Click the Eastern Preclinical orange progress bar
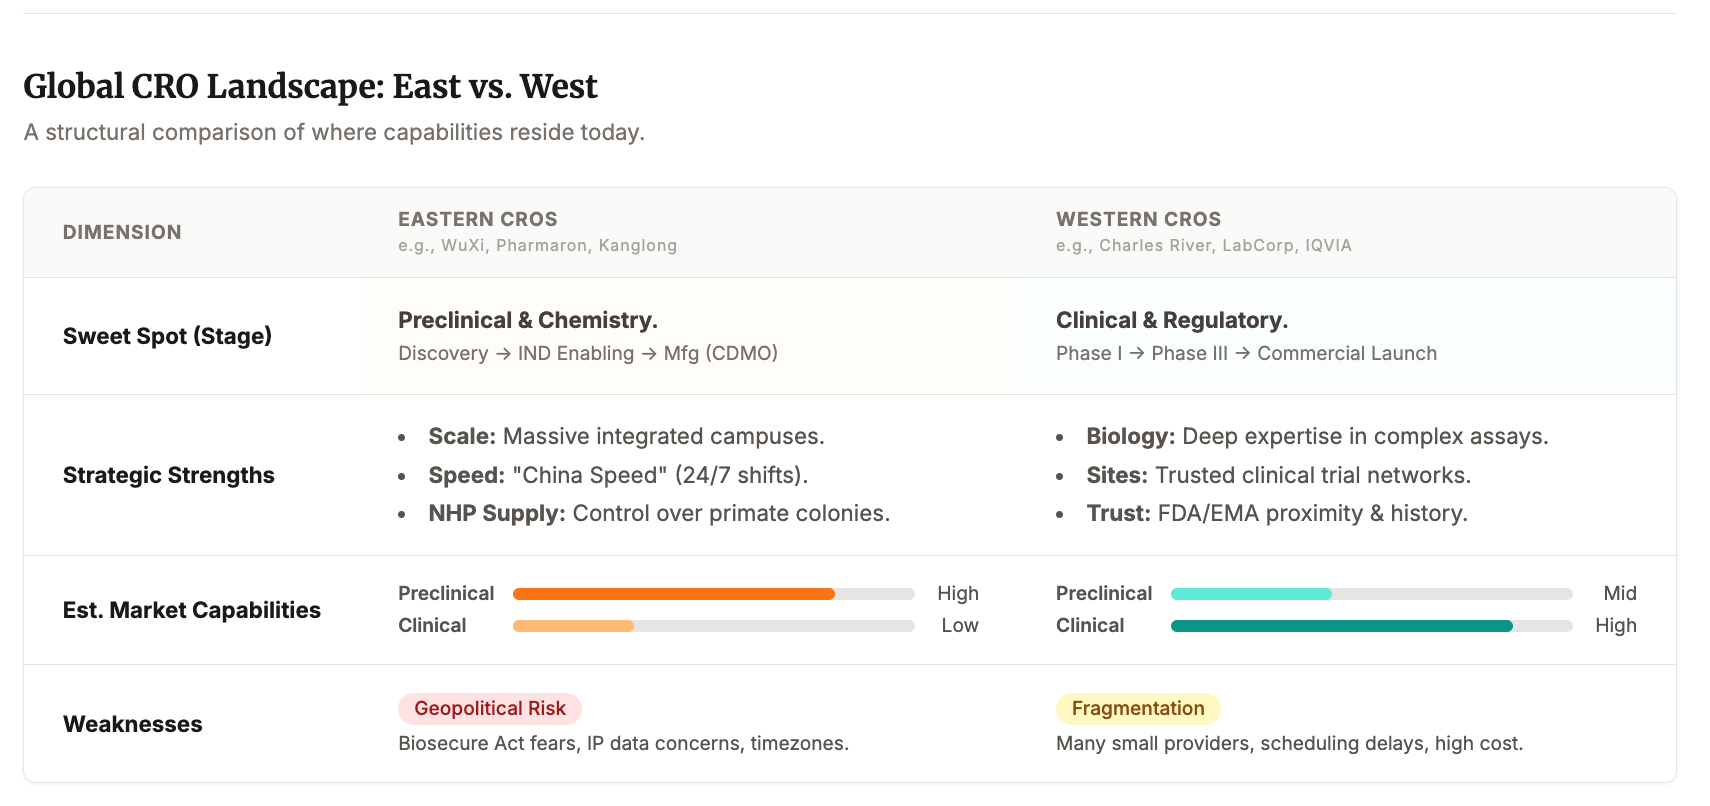Viewport: 1710px width, 806px height. [673, 594]
